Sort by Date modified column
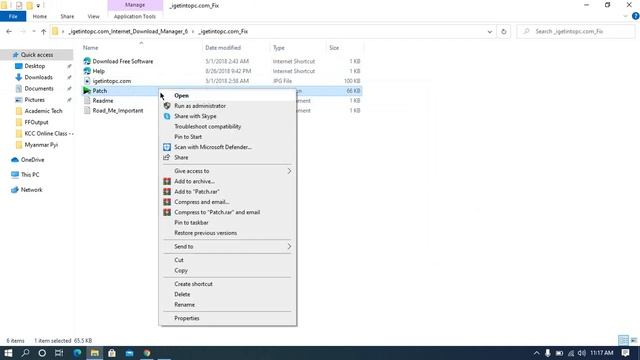640x360 pixels. tap(223, 48)
